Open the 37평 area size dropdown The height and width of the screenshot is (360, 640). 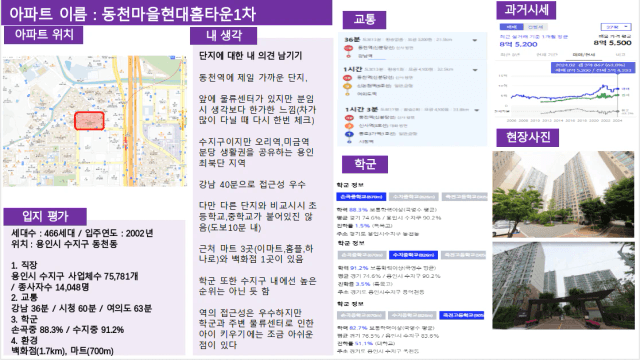click(x=616, y=27)
